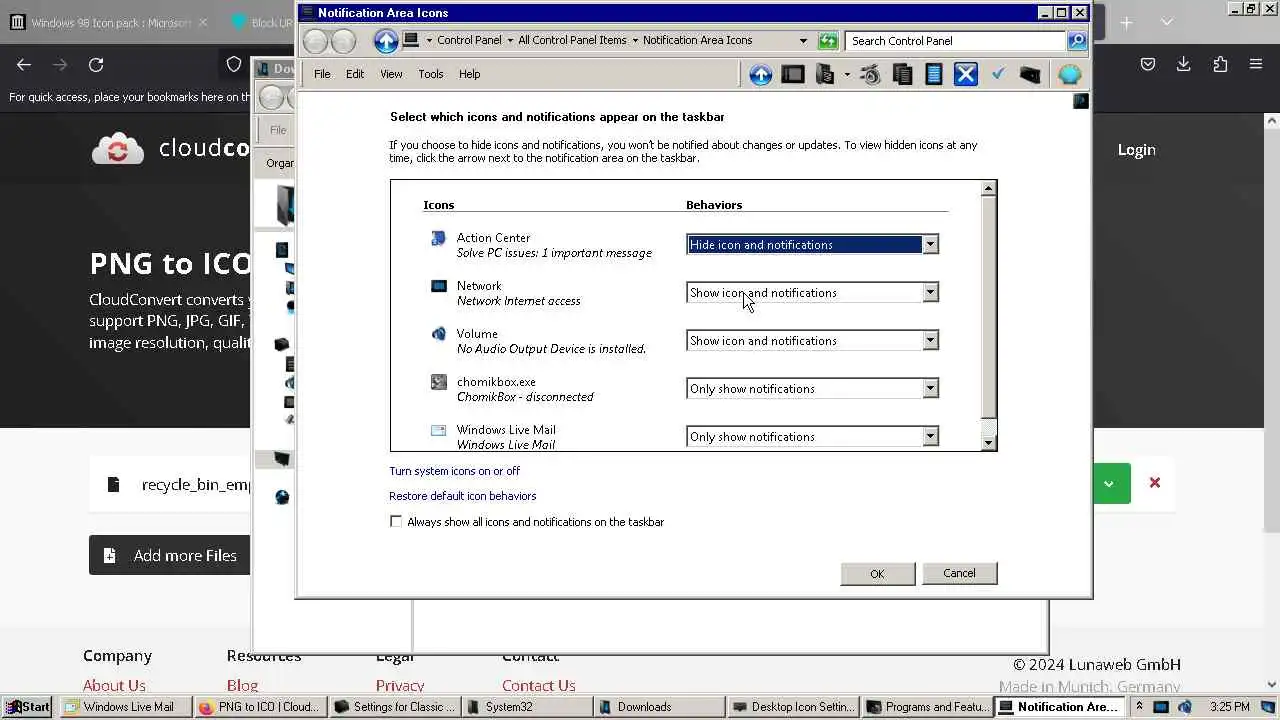Screen dimensions: 1280x720
Task: Switch to Windows 98 Icon pack browser tab
Action: (107, 22)
